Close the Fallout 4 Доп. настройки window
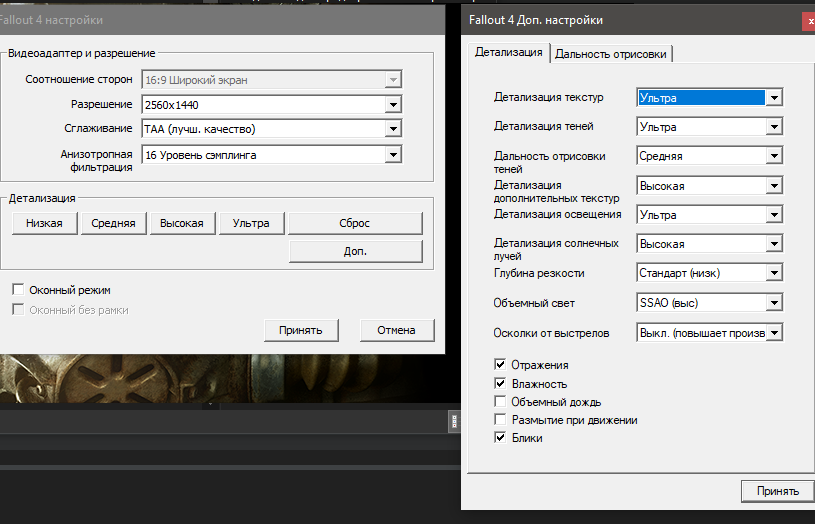This screenshot has height=524, width=815. pos(808,21)
